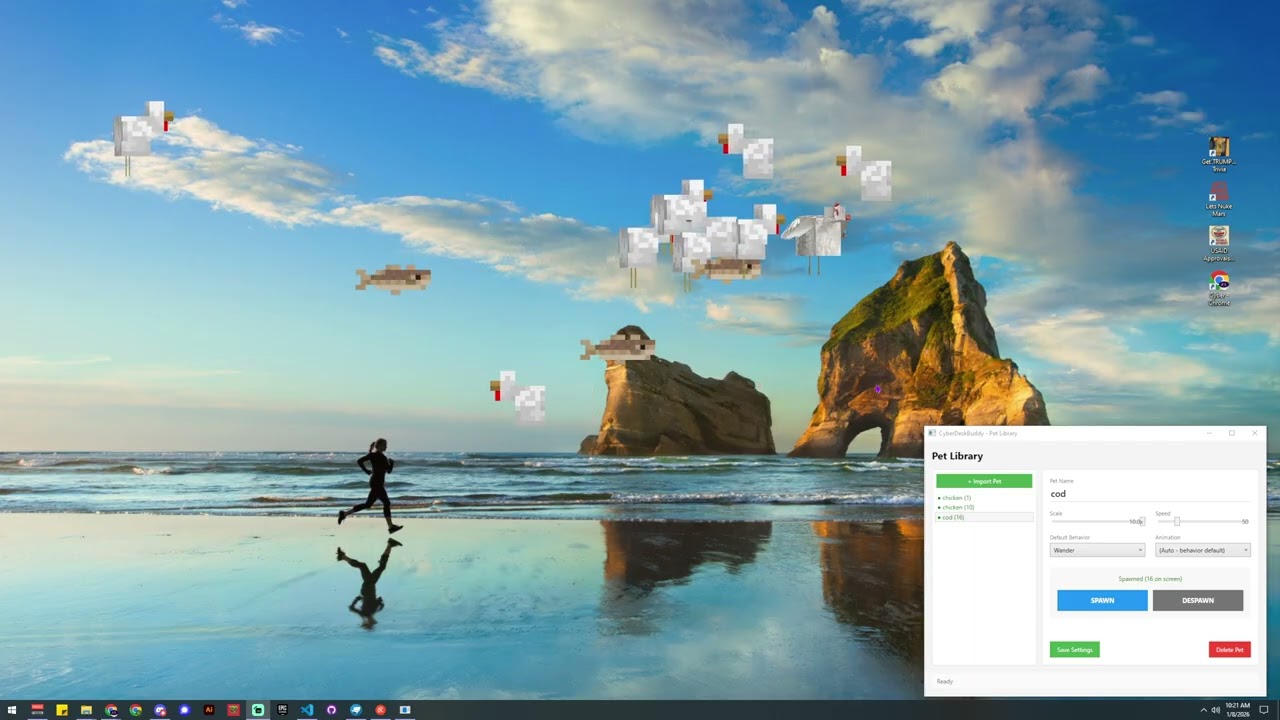Select the Lets Nuke Mars desktop shortcut
Screen dimensions: 1280x720
[1219, 199]
